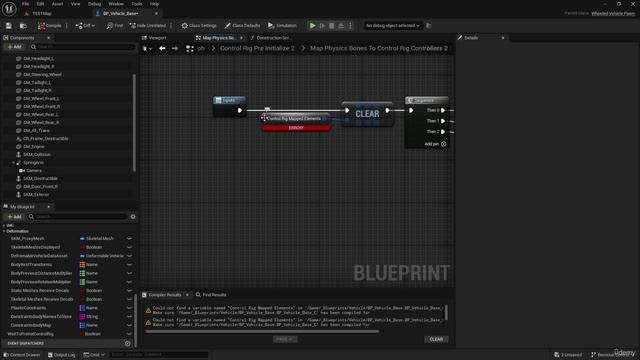The image size is (640, 360).
Task: Open the Content Drawer
Action: click(22, 355)
